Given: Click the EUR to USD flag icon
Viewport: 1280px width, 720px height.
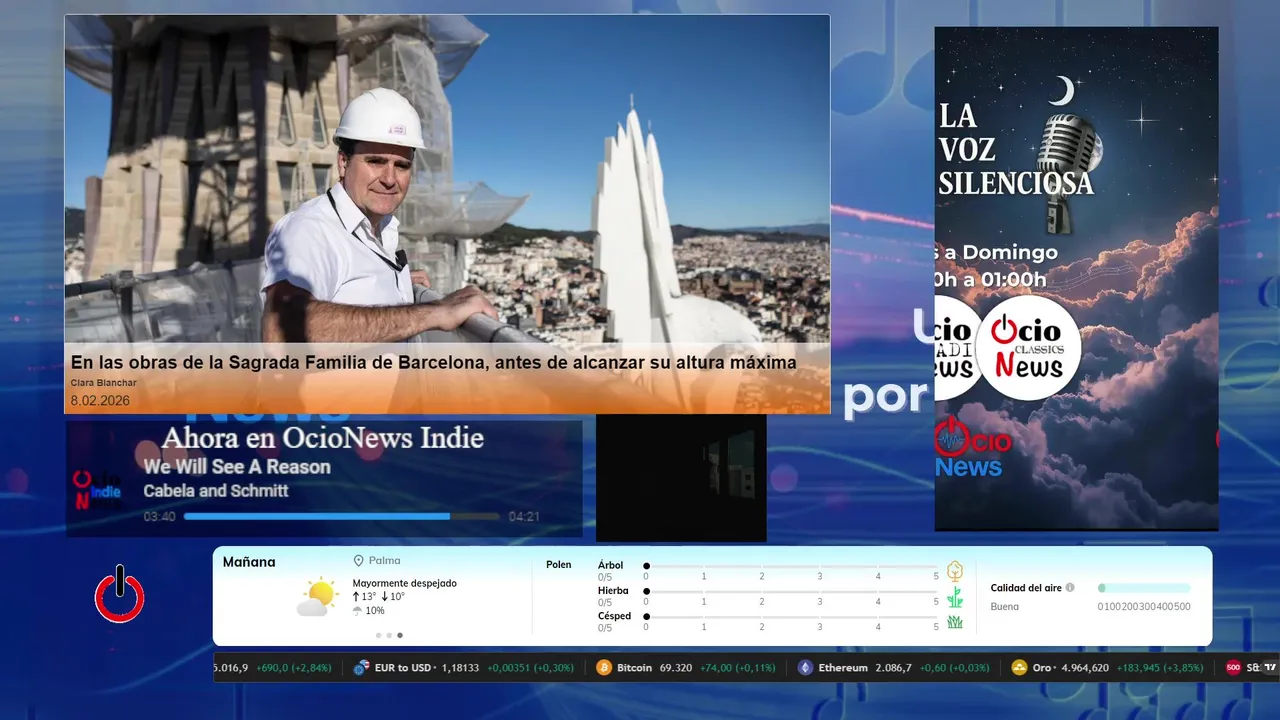Looking at the screenshot, I should (x=361, y=667).
